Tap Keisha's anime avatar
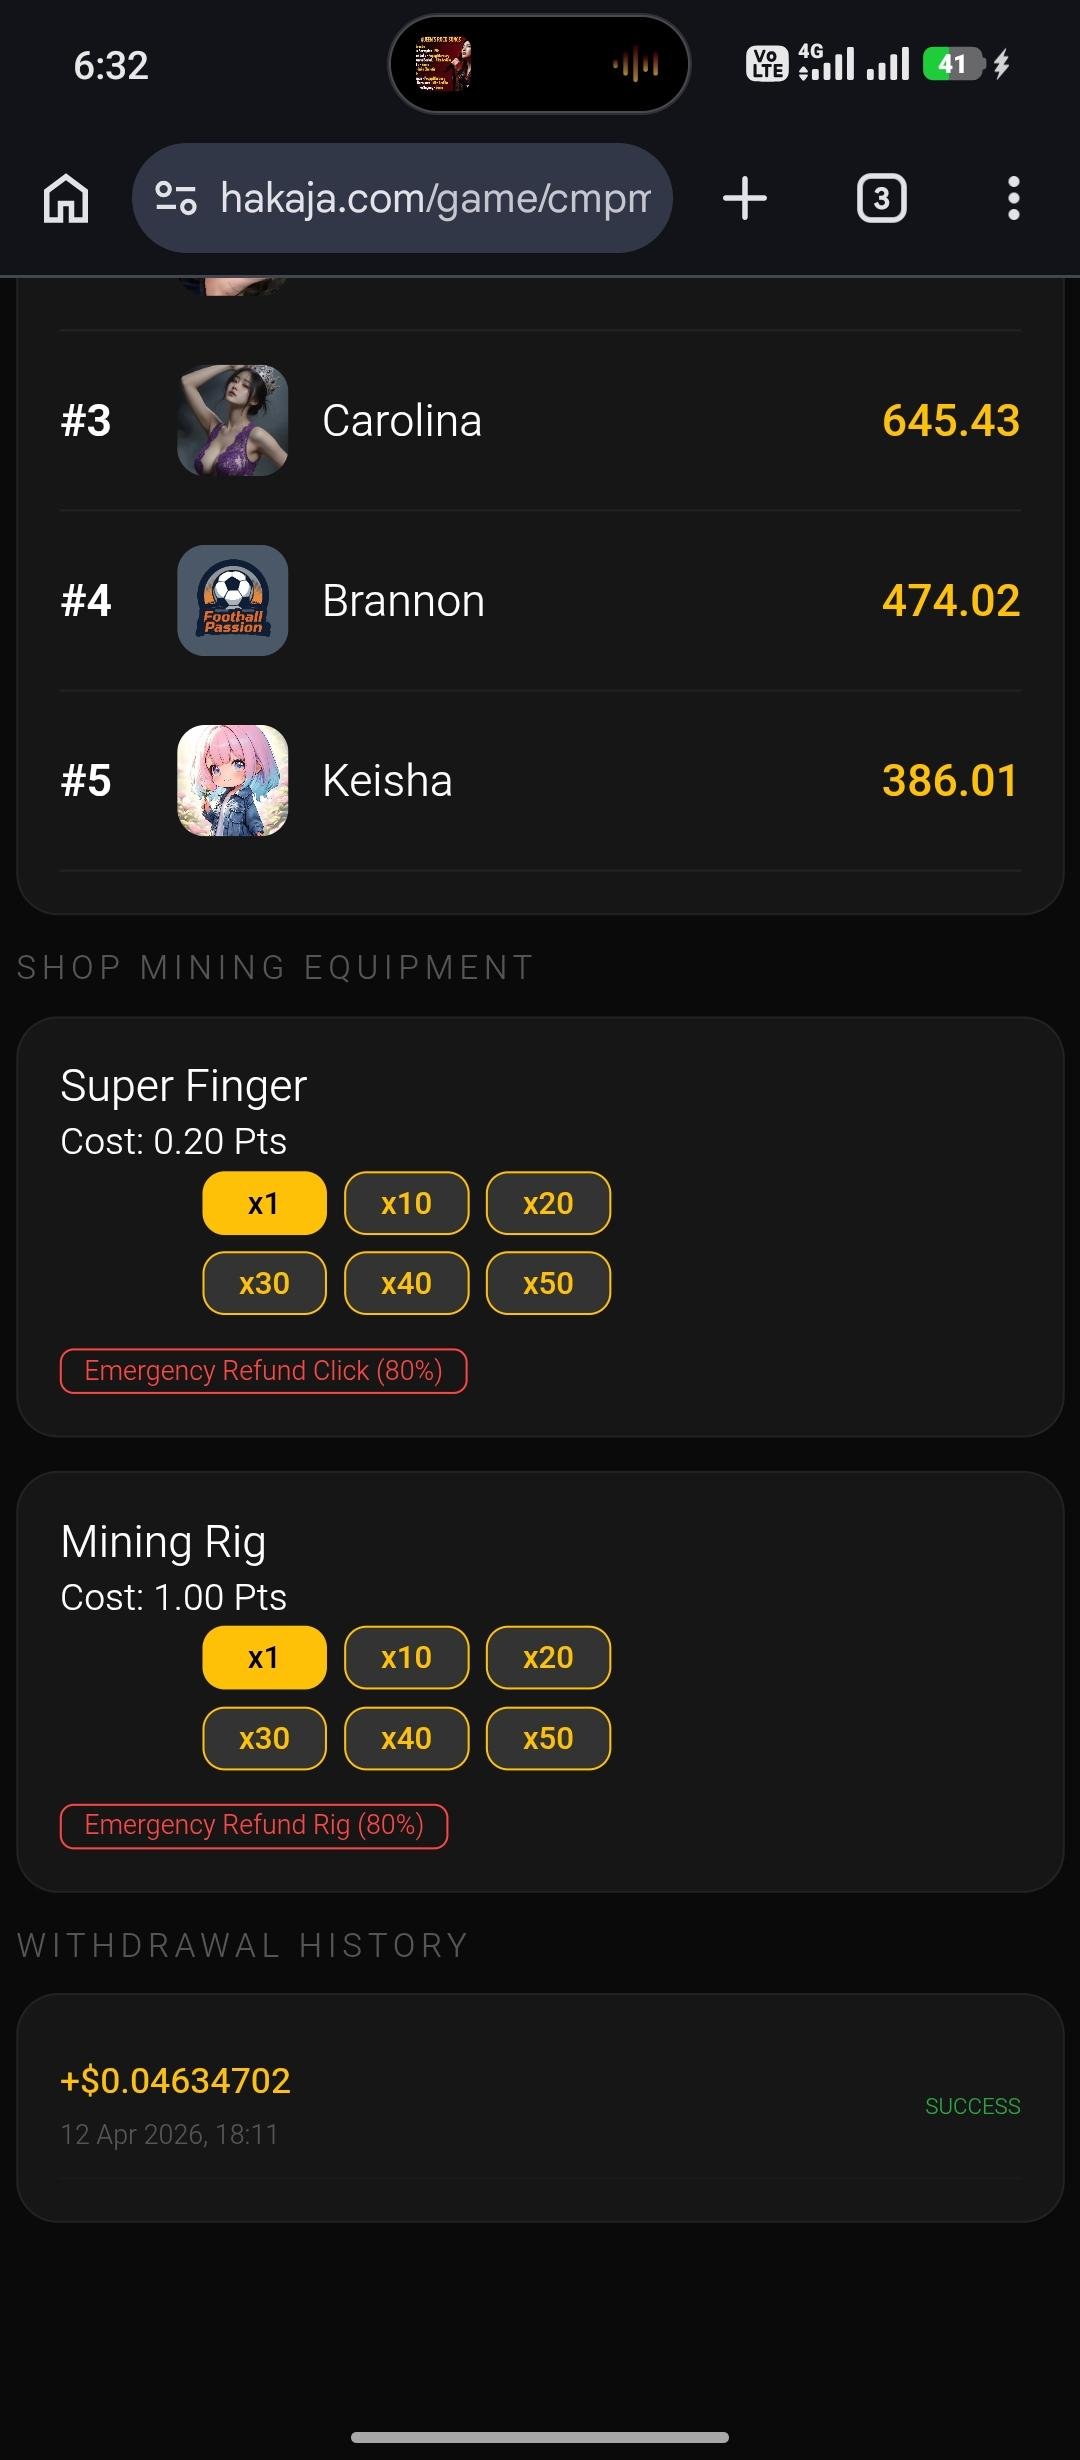The height and width of the screenshot is (2460, 1080). (233, 780)
